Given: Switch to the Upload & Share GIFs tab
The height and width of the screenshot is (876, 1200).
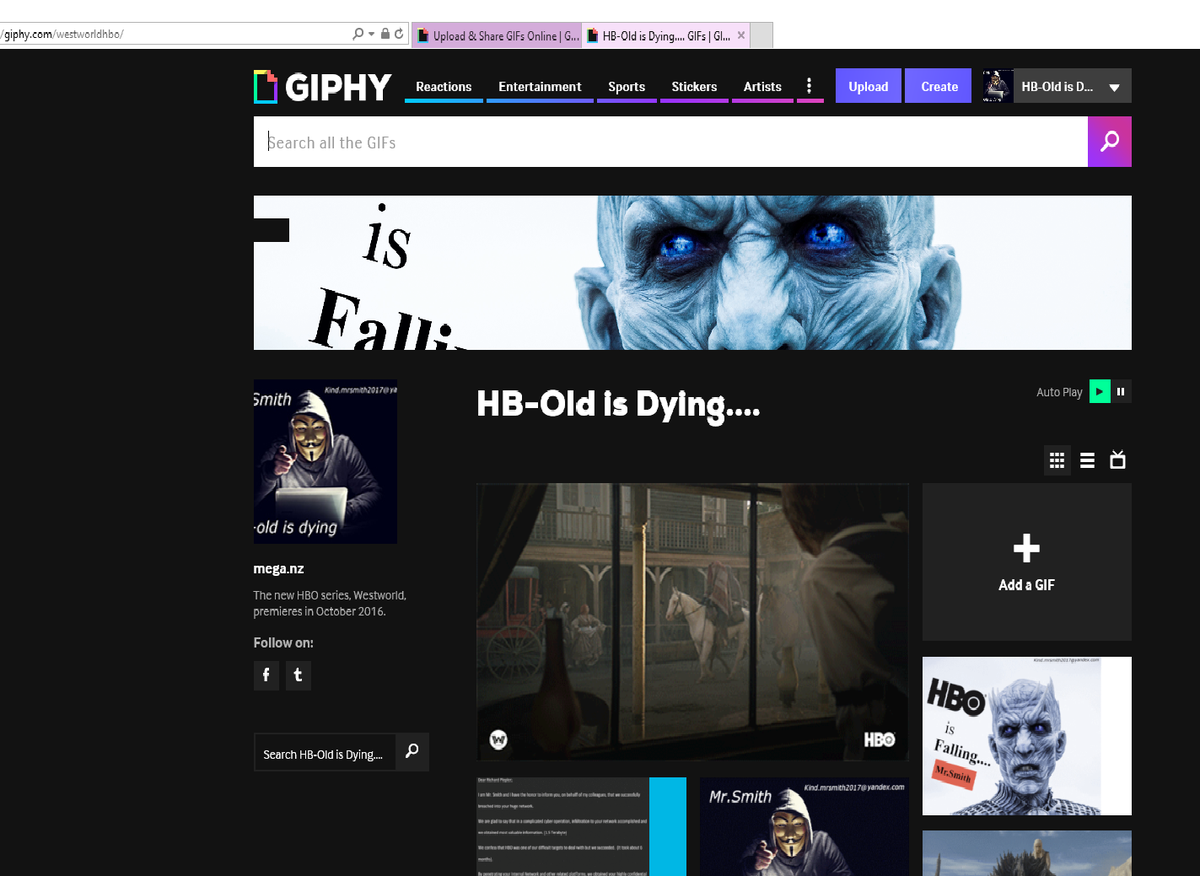Looking at the screenshot, I should (497, 36).
